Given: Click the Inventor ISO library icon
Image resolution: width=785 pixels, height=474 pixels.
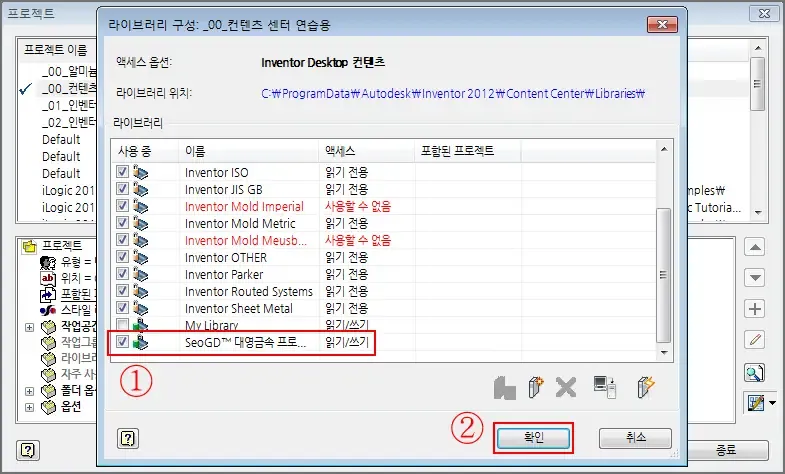Looking at the screenshot, I should point(140,172).
